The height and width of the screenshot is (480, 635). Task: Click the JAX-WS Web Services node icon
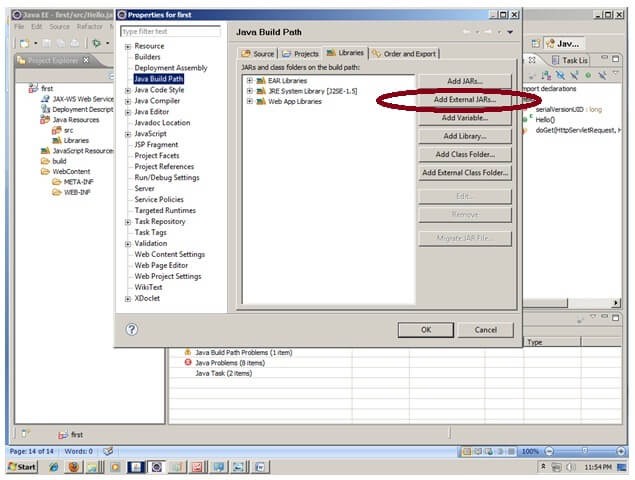point(45,98)
